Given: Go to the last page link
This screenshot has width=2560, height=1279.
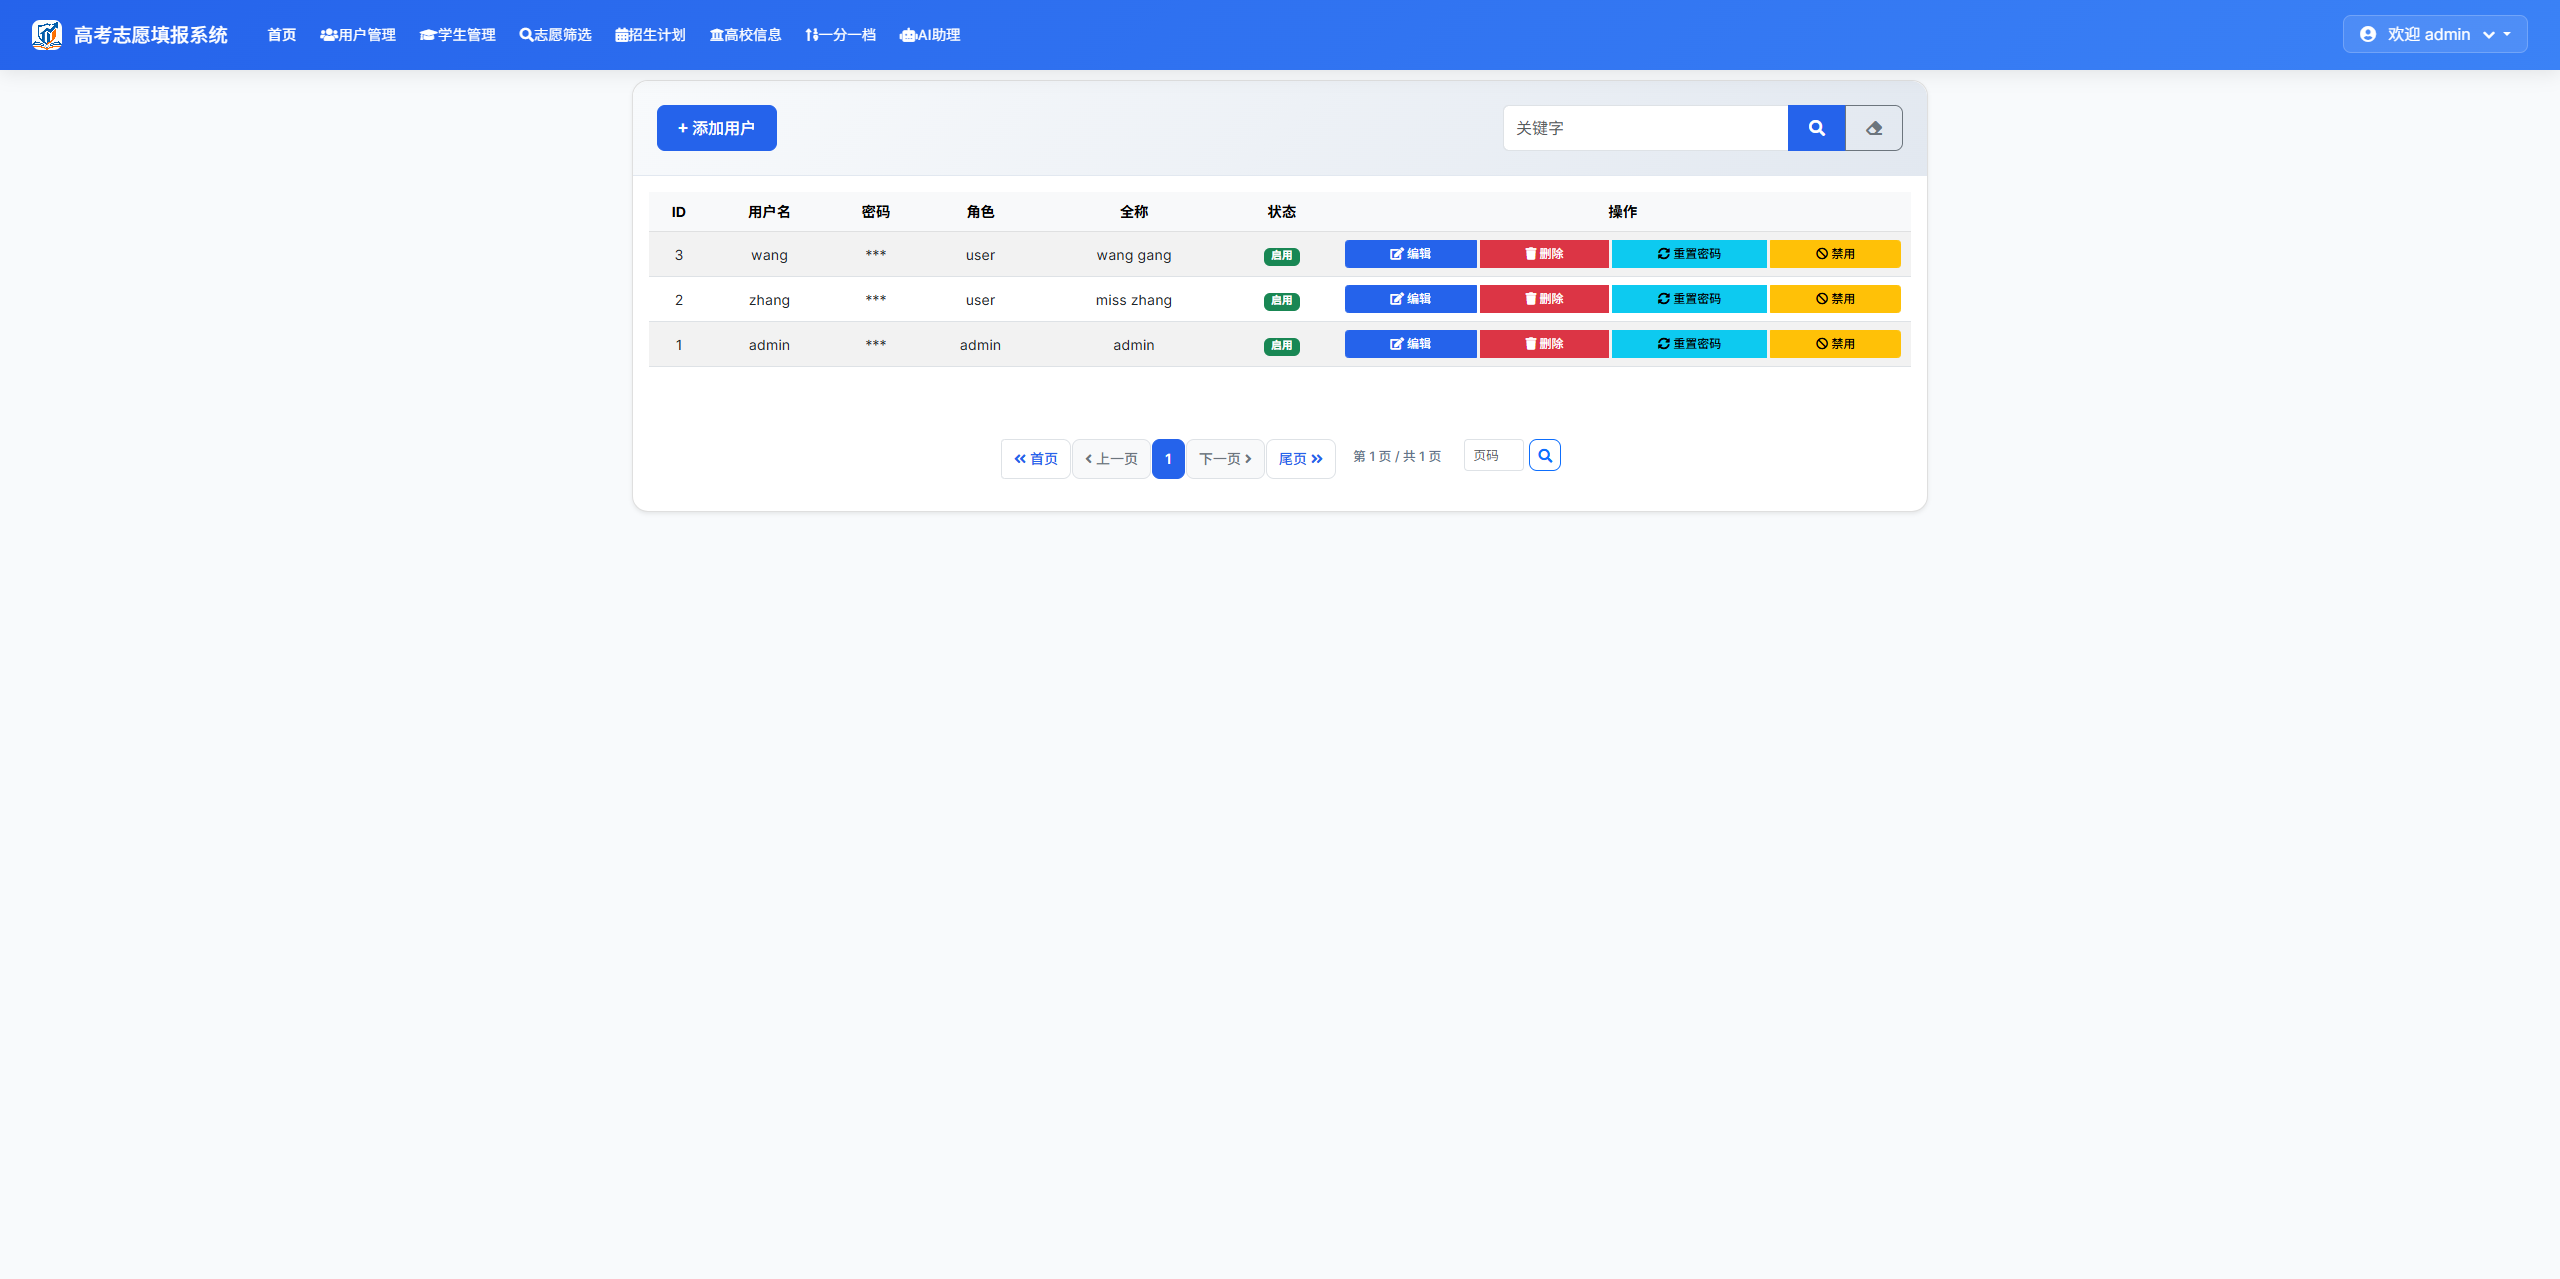Looking at the screenshot, I should 1300,459.
